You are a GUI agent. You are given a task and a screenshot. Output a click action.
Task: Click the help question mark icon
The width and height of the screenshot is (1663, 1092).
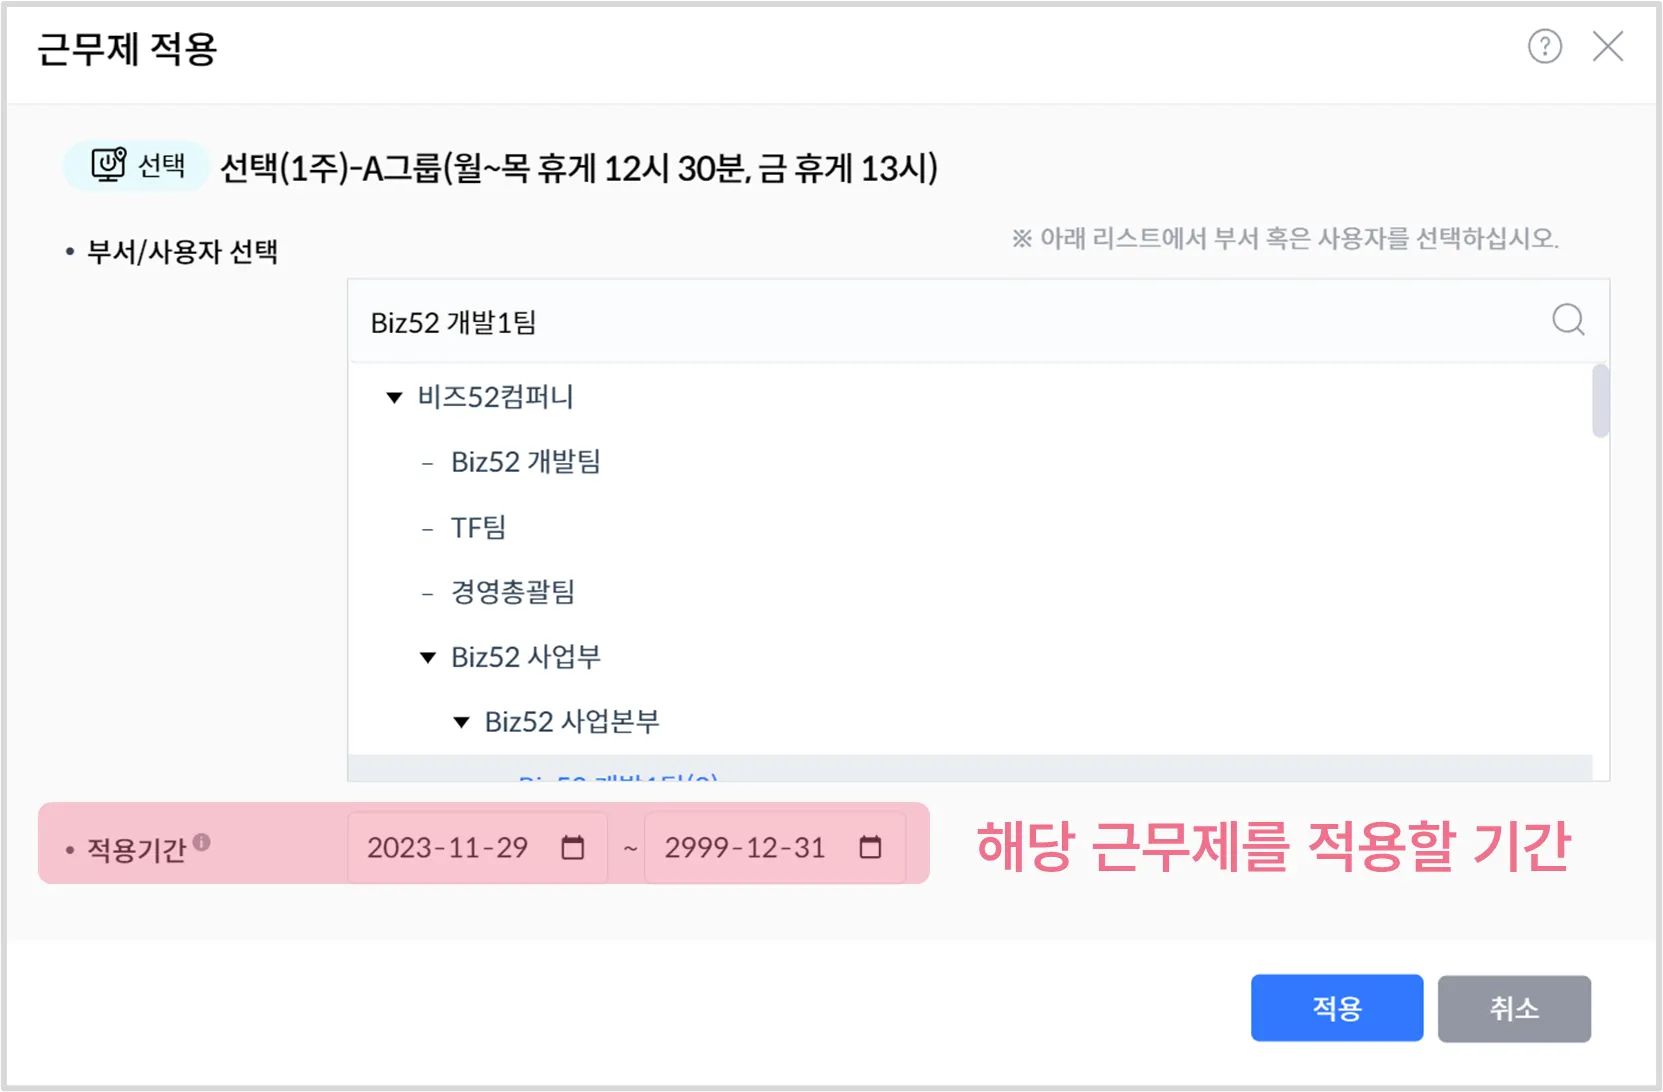[x=1544, y=46]
